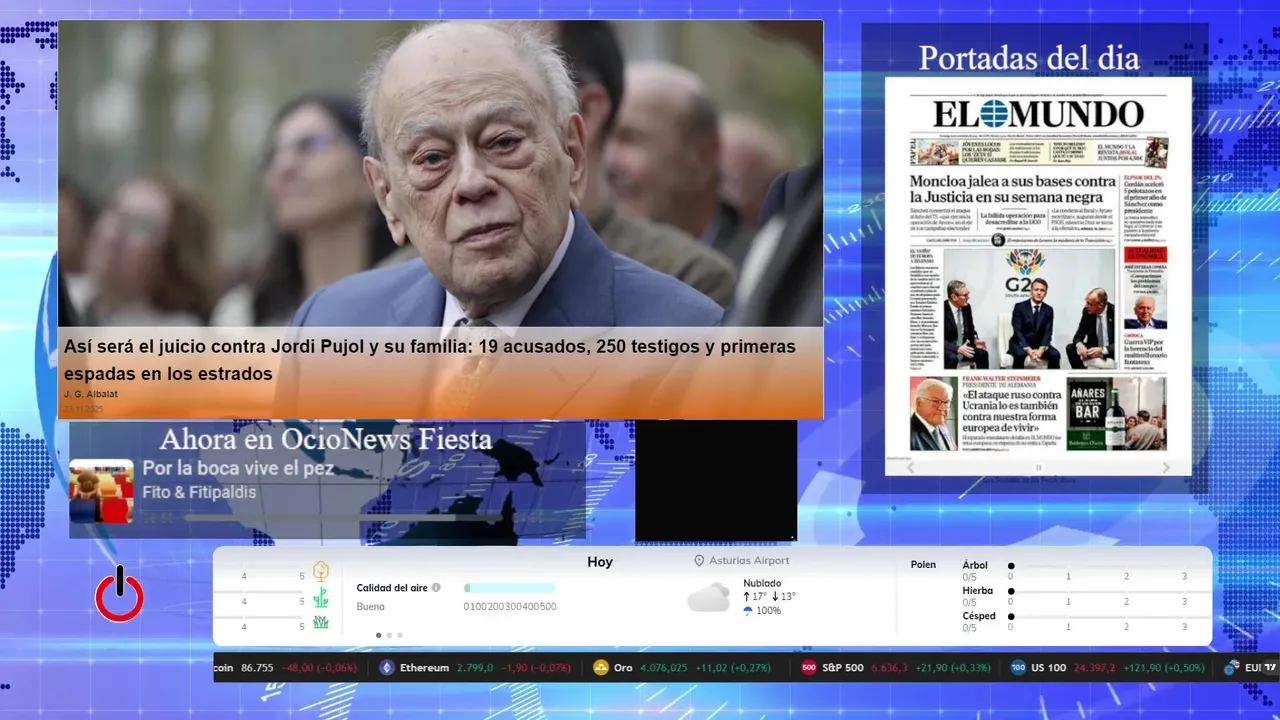This screenshot has height=720, width=1280.
Task: Click the rain umbrella icon by 100%
Action: pos(748,610)
